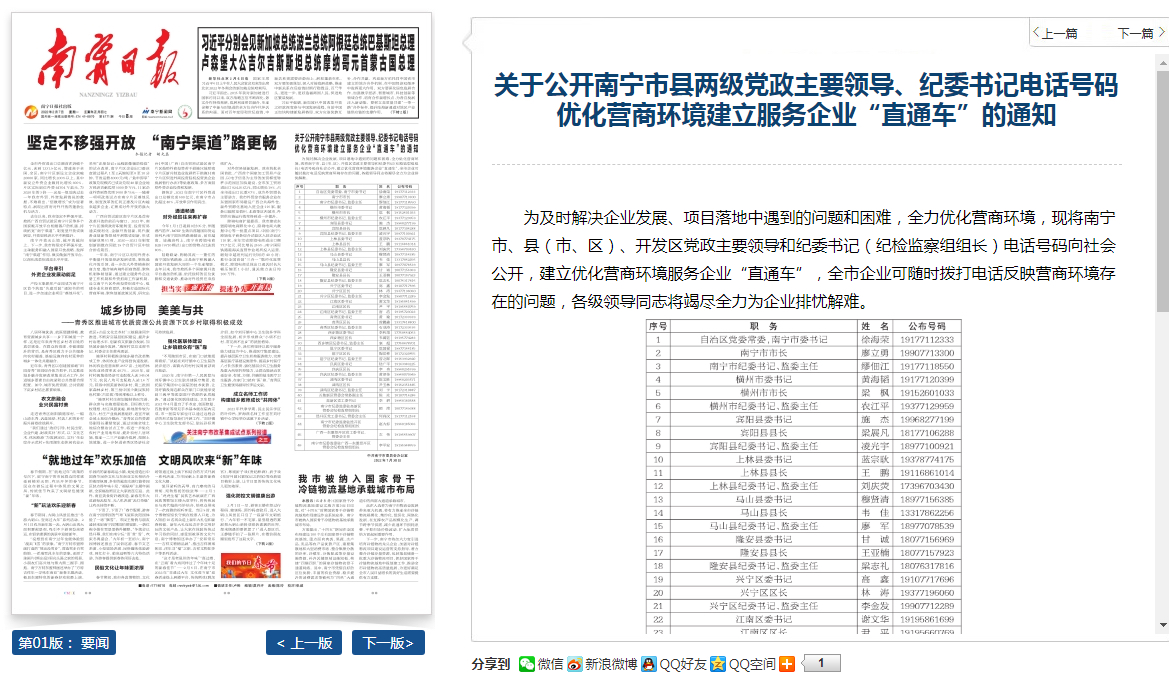
Task: Click the table cell 兴宁区区长
Action: (763, 593)
